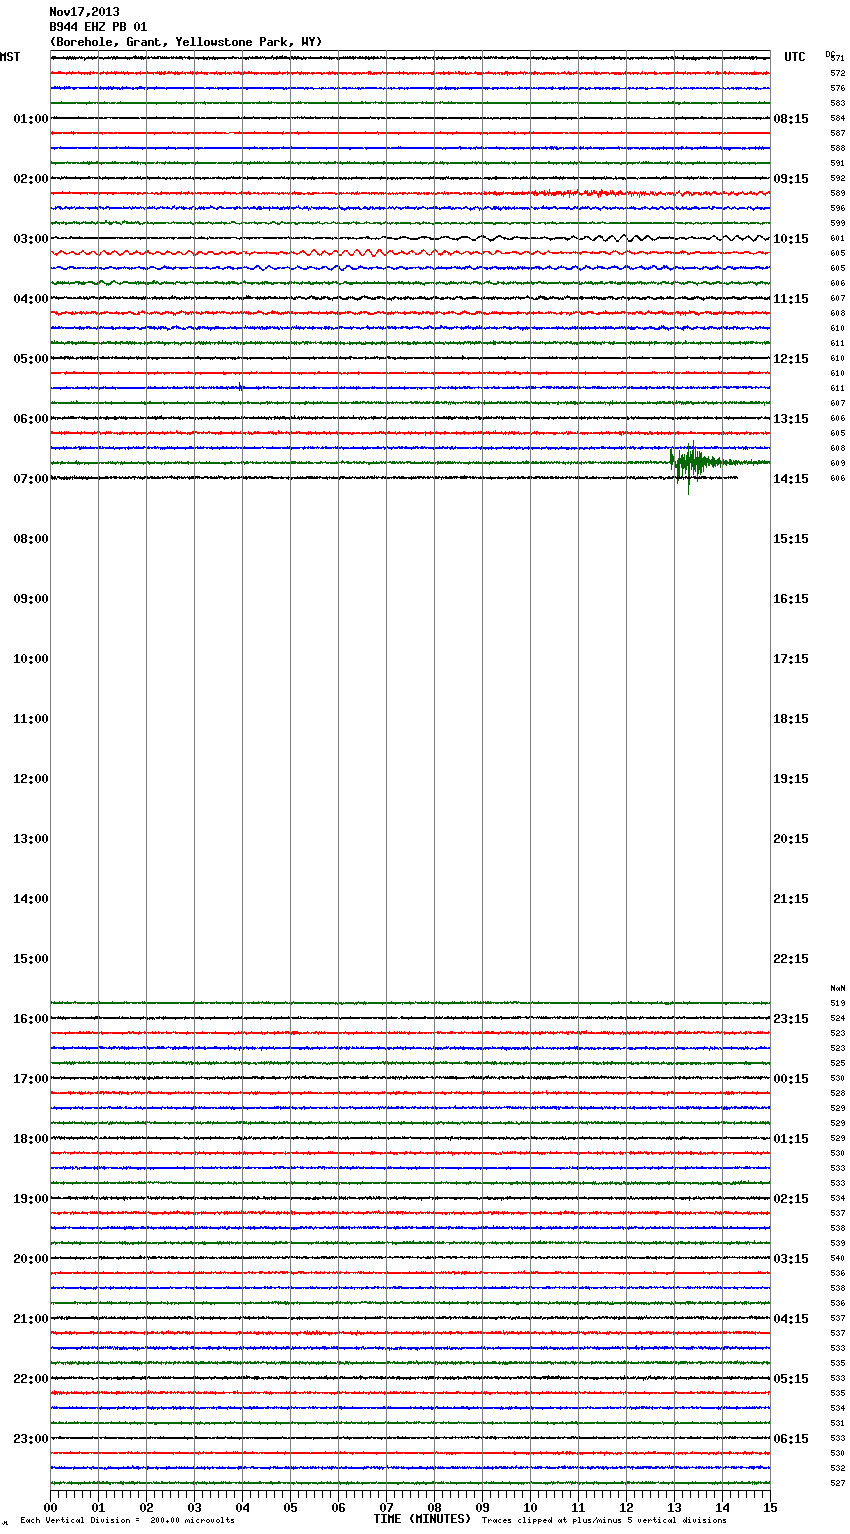This screenshot has width=850, height=1534.
Task: Click the date label Nov17,2013
Action: tap(84, 12)
